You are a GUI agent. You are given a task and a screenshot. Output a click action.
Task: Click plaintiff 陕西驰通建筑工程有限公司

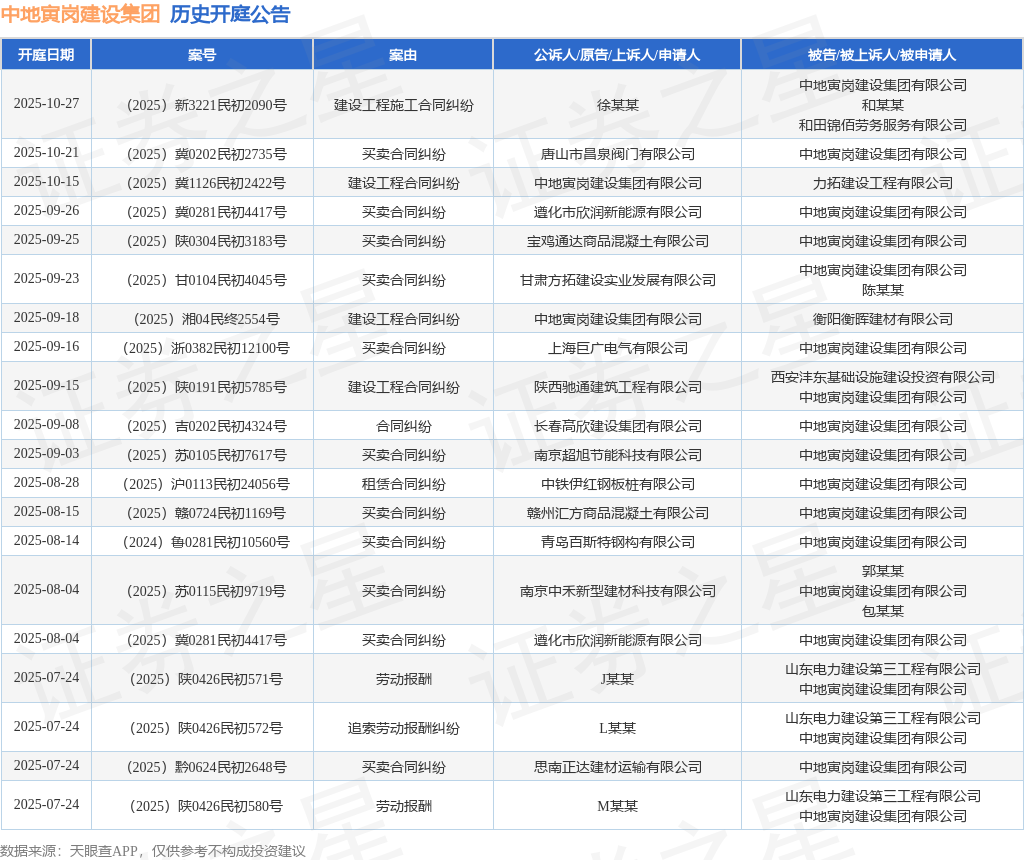(x=618, y=387)
